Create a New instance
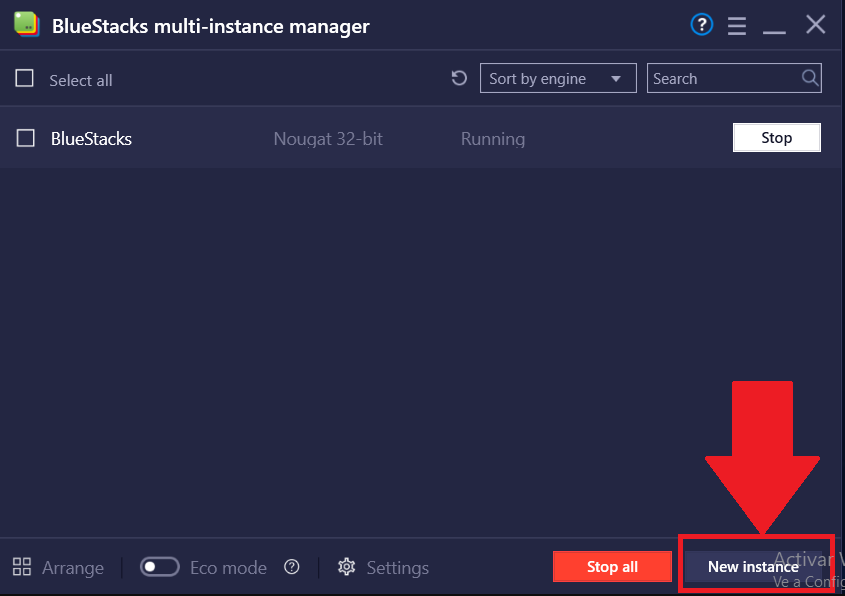 click(x=753, y=566)
